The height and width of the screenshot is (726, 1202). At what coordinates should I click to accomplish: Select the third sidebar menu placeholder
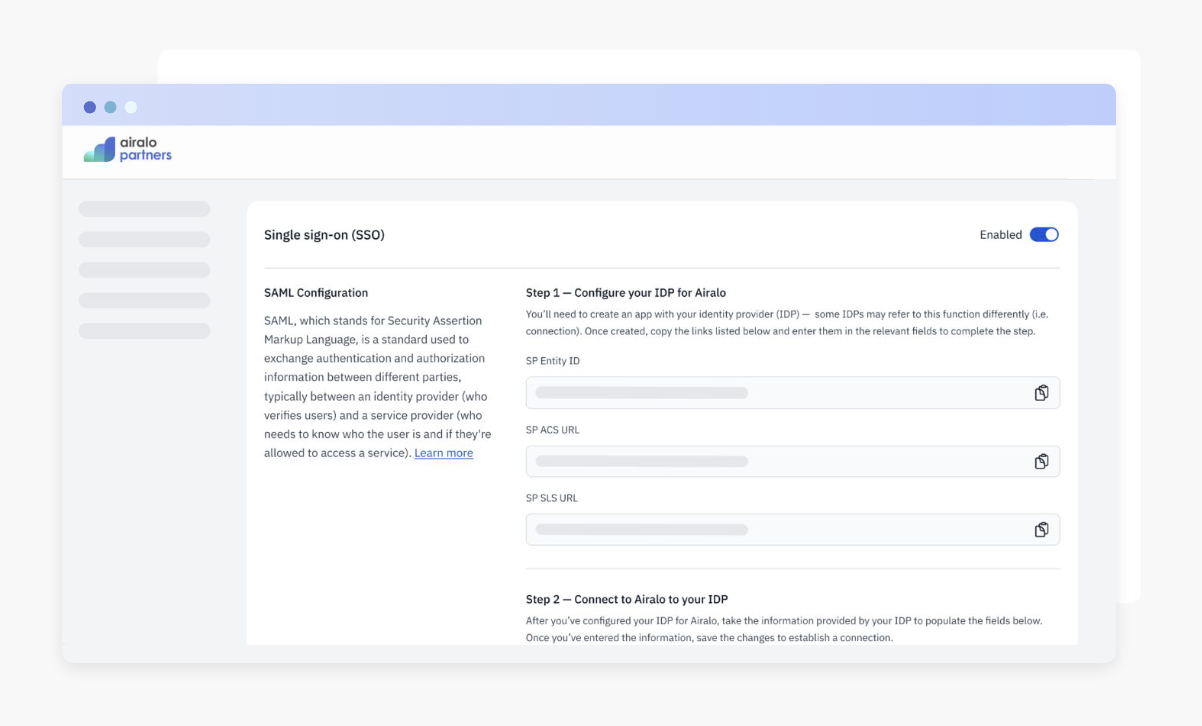click(144, 270)
